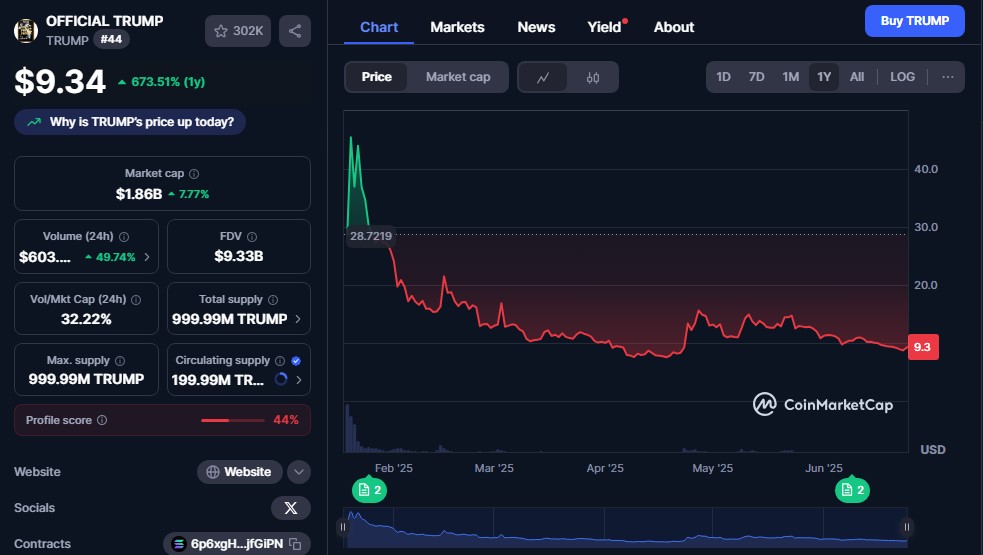The height and width of the screenshot is (555, 983).
Task: Click the #44 rank badge
Action: point(111,40)
